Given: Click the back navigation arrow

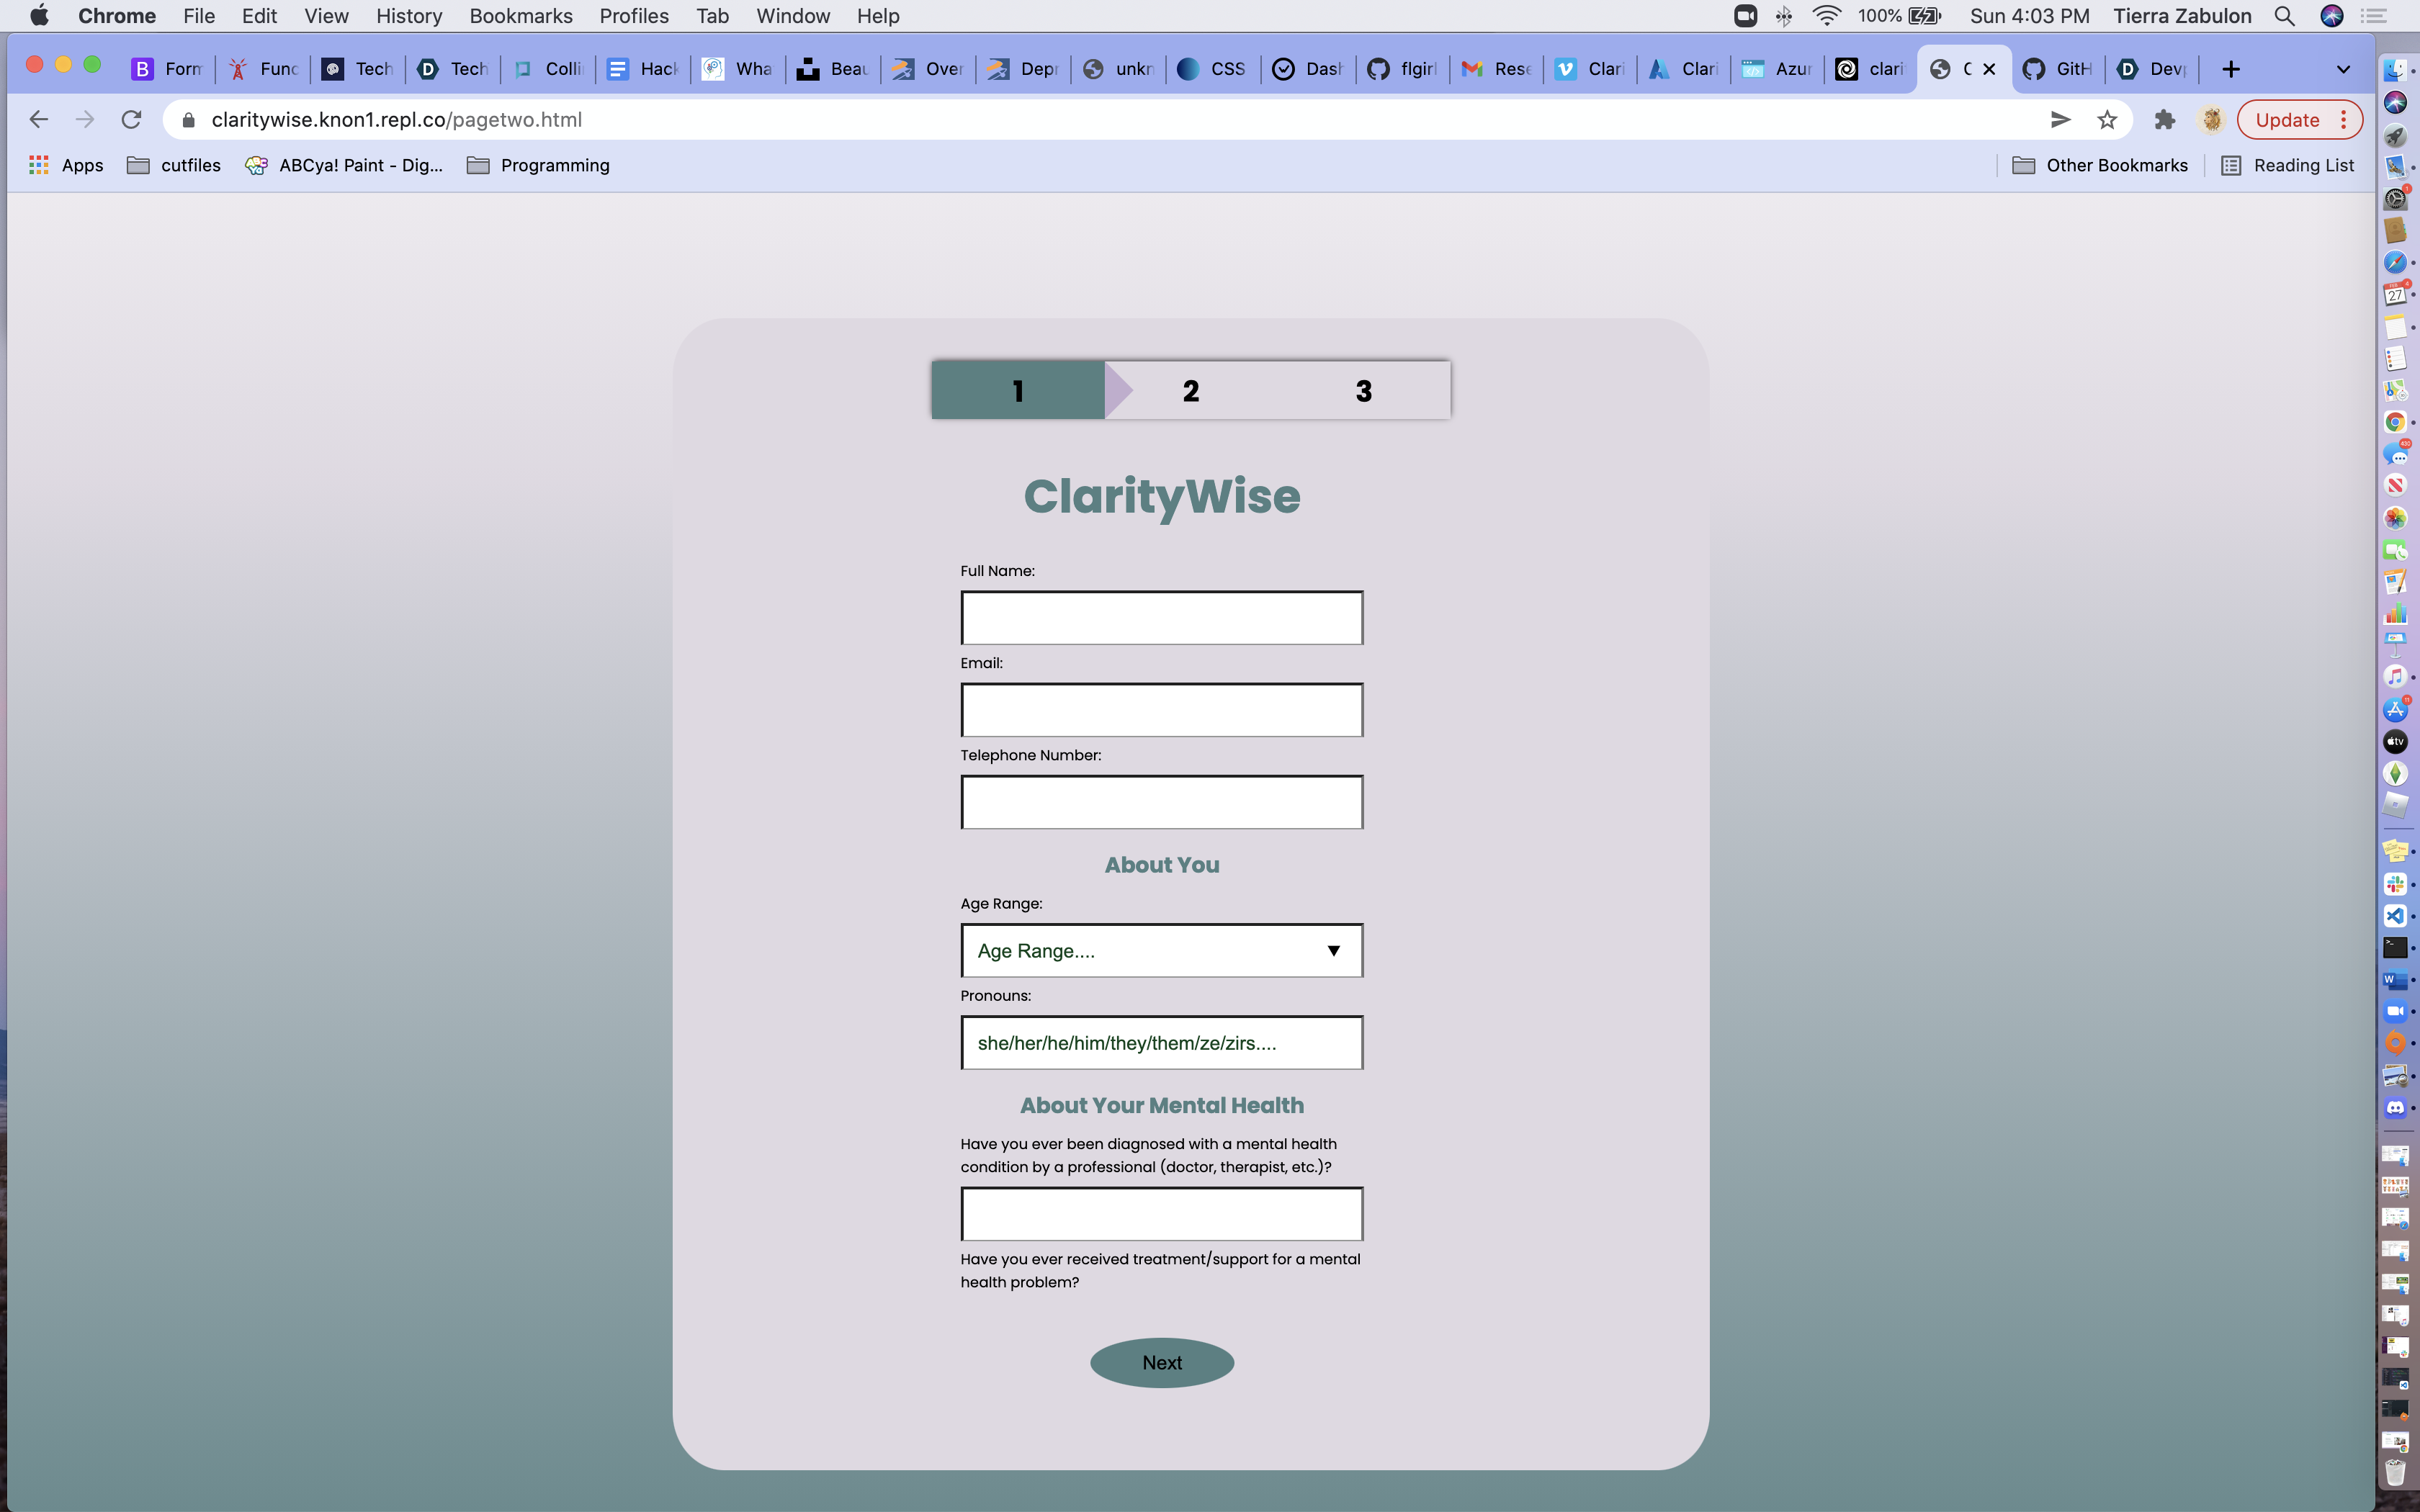Looking at the screenshot, I should [x=39, y=120].
